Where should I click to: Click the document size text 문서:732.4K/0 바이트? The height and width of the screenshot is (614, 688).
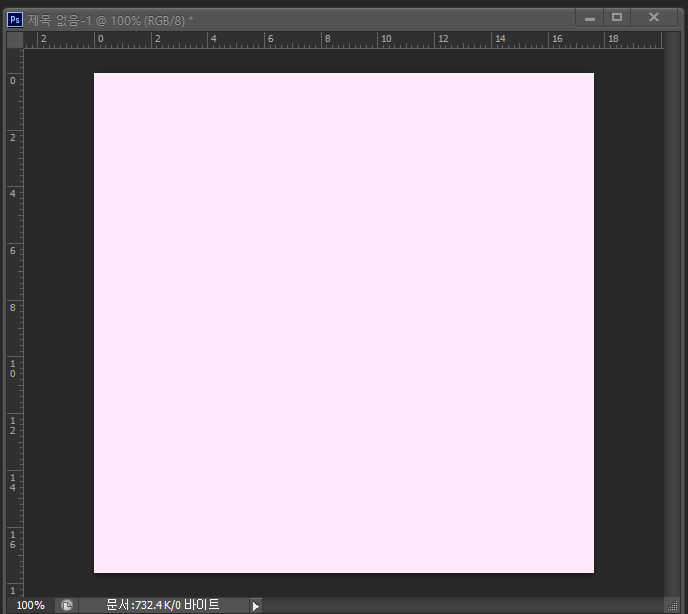(x=163, y=605)
